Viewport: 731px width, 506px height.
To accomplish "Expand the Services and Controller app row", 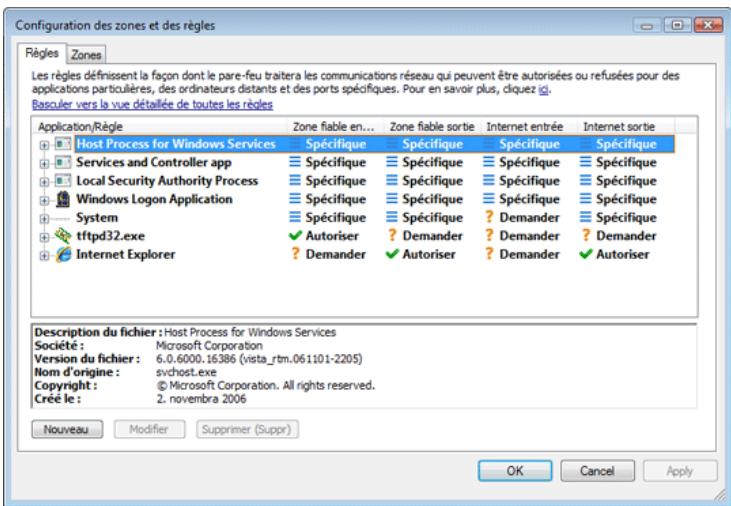I will 44,164.
